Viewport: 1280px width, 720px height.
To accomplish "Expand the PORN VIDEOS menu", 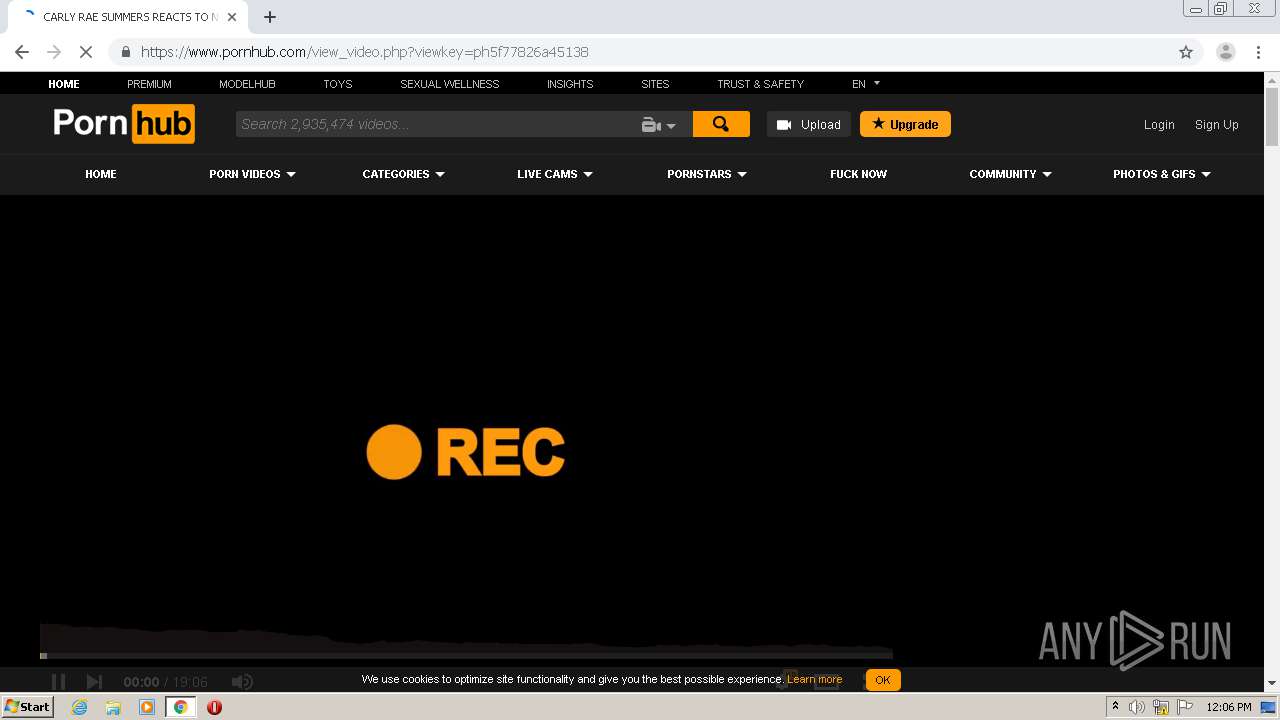I will pos(252,174).
